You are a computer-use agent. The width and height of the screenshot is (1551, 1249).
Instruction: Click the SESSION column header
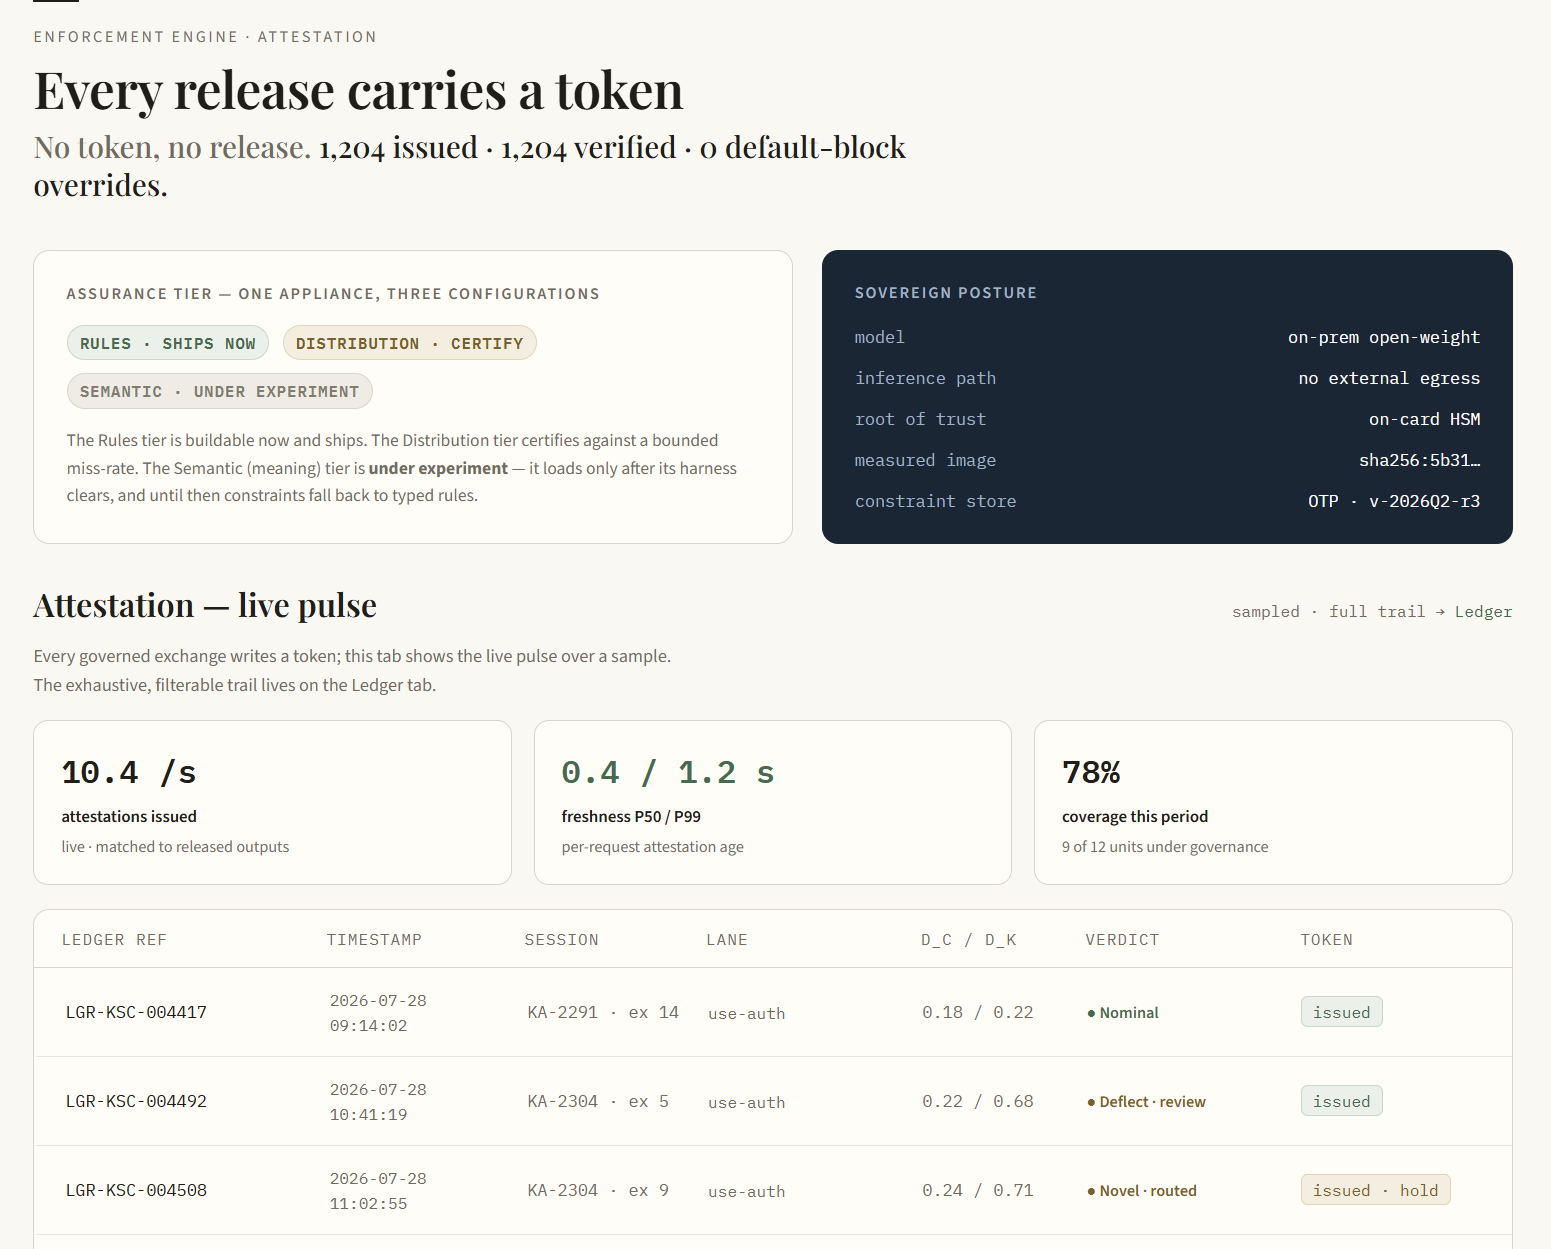[562, 940]
